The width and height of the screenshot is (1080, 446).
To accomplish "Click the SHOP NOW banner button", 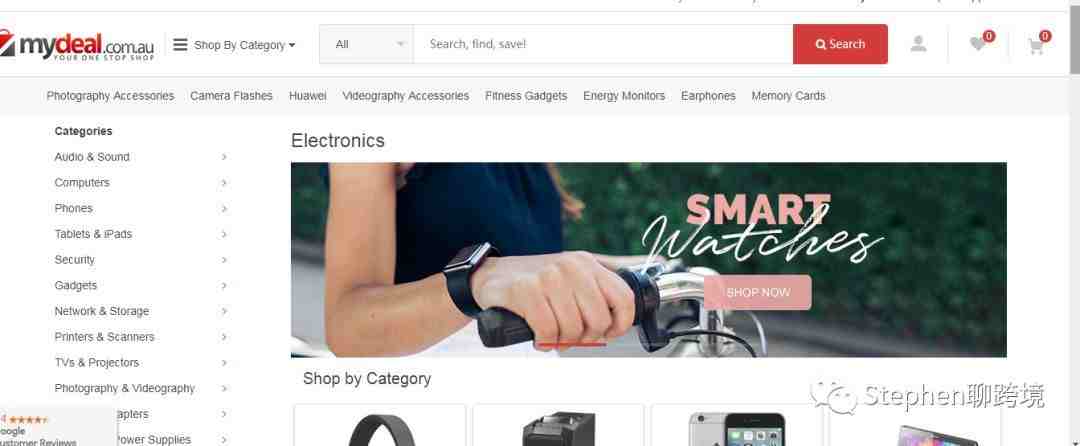I will tap(758, 293).
